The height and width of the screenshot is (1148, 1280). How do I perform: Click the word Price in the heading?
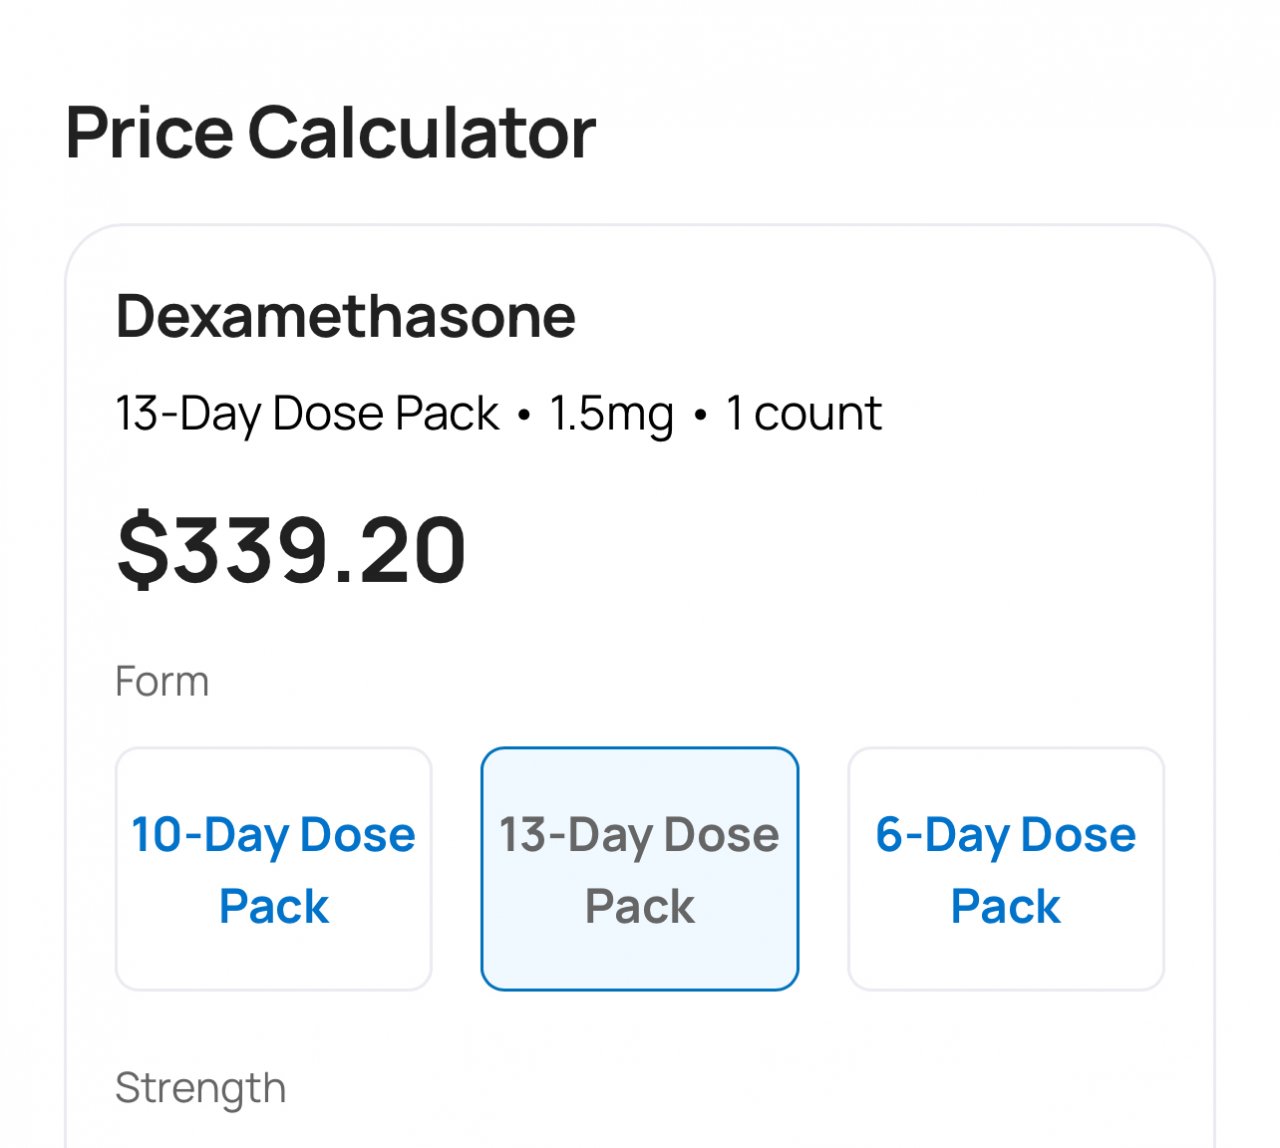click(149, 132)
